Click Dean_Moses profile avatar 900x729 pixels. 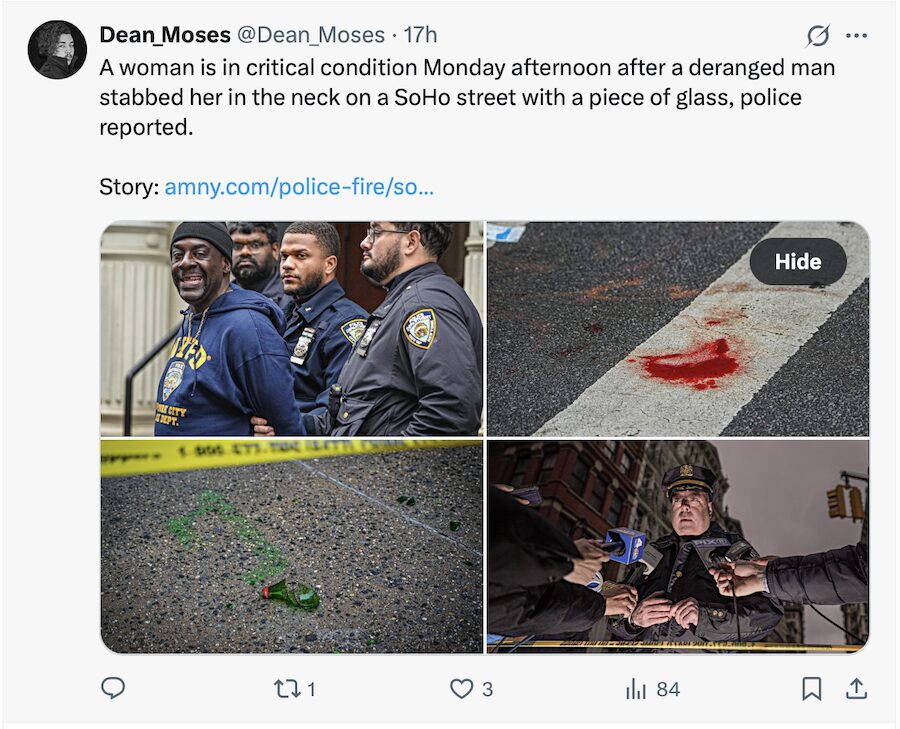click(57, 50)
